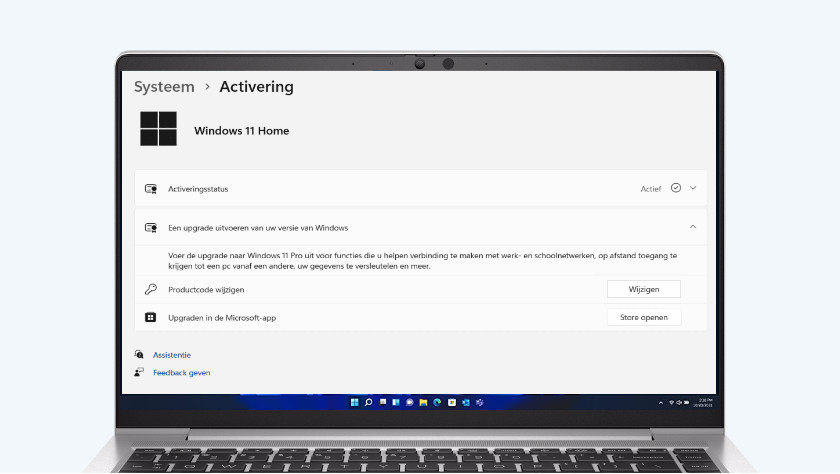Open the Assistentie link

(x=172, y=355)
